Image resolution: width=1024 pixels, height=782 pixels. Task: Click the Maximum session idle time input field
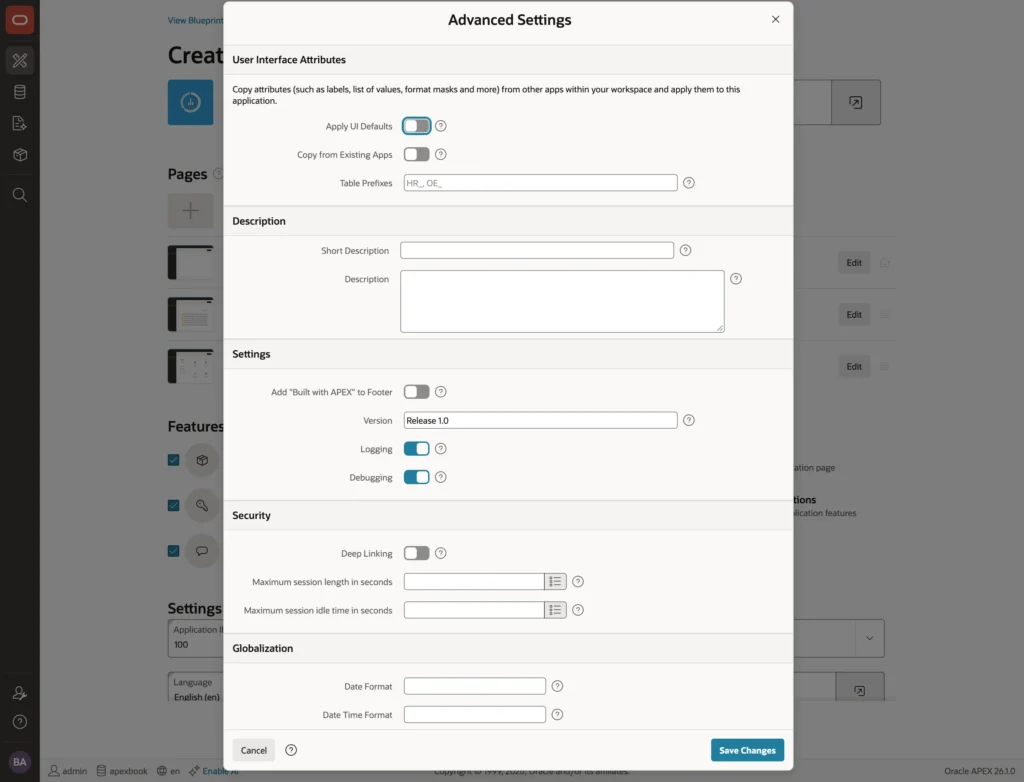click(x=474, y=610)
